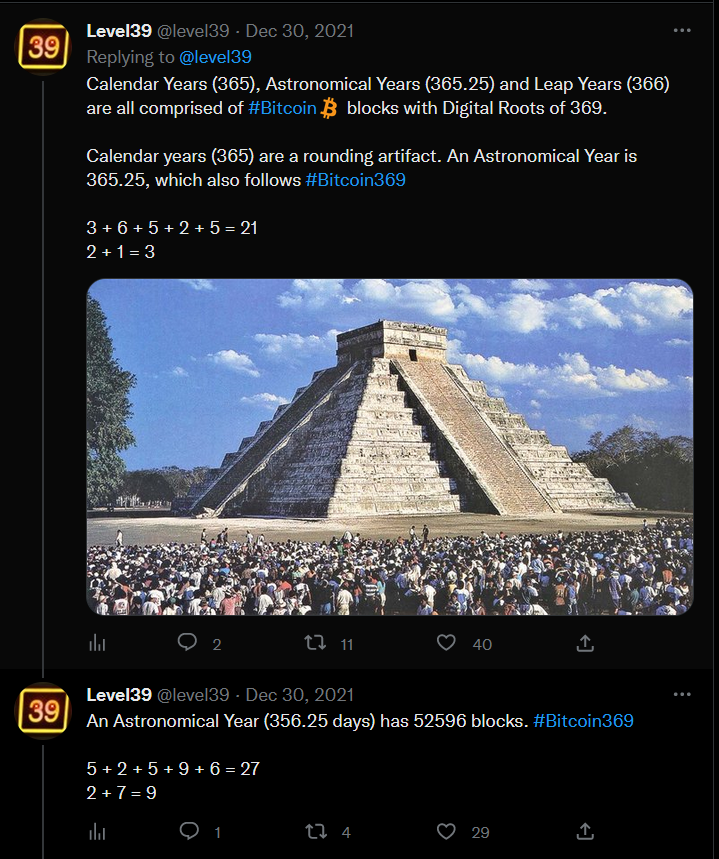View Level39 profile avatar on first tweet
719x859 pixels.
[x=43, y=47]
